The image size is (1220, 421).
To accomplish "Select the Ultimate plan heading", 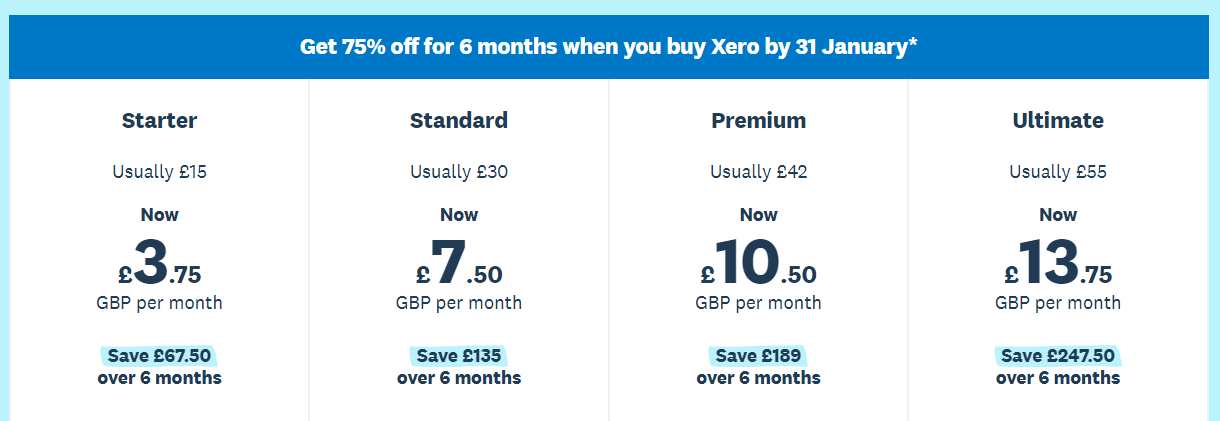I will 1058,121.
